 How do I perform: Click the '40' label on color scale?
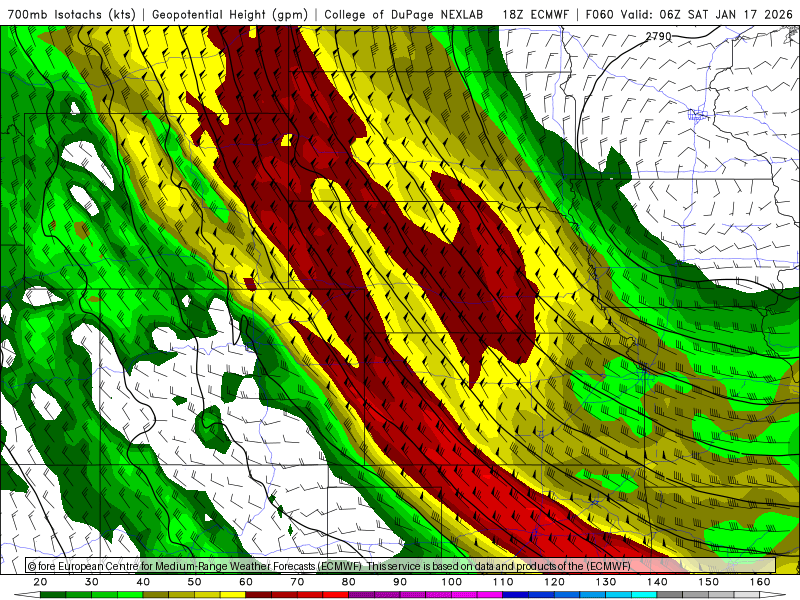pyautogui.click(x=143, y=582)
